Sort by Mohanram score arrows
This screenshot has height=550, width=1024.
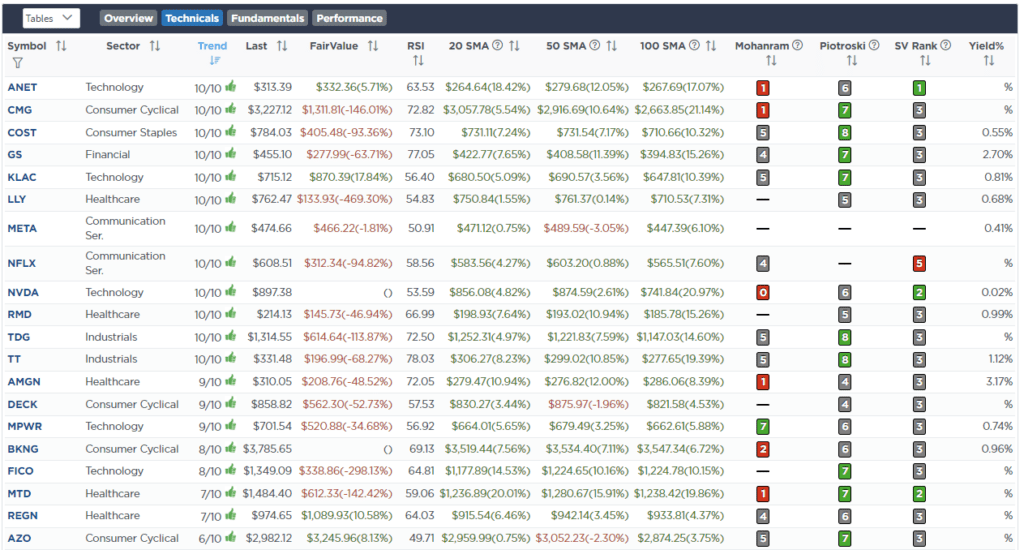[771, 61]
